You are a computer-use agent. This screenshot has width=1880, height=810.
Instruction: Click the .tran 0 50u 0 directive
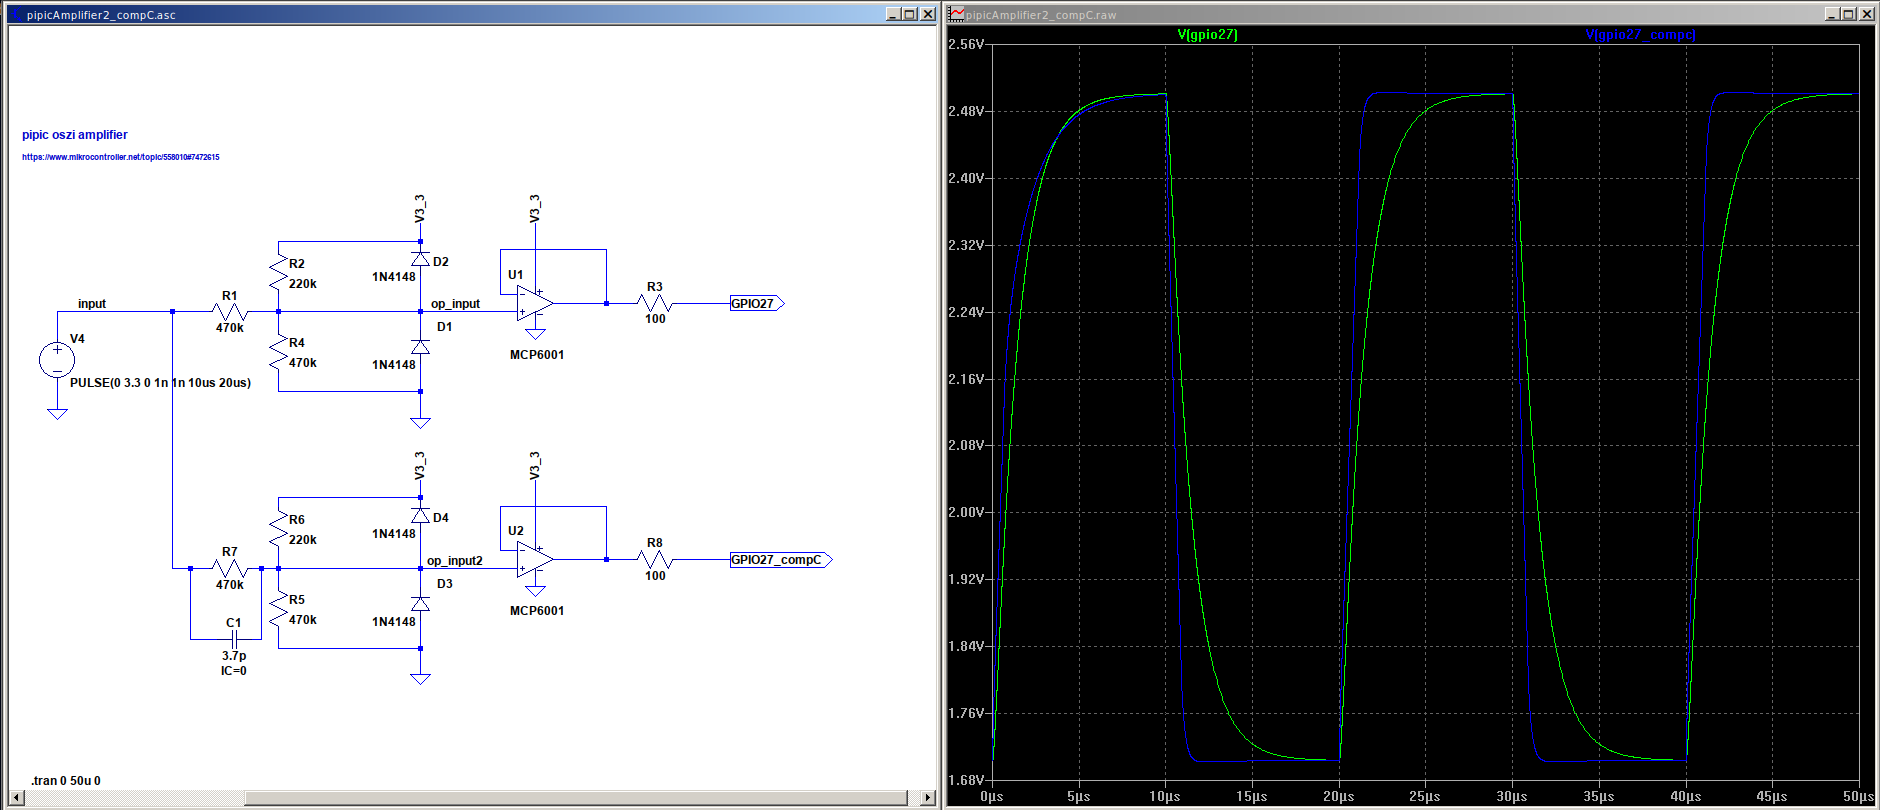tap(65, 781)
